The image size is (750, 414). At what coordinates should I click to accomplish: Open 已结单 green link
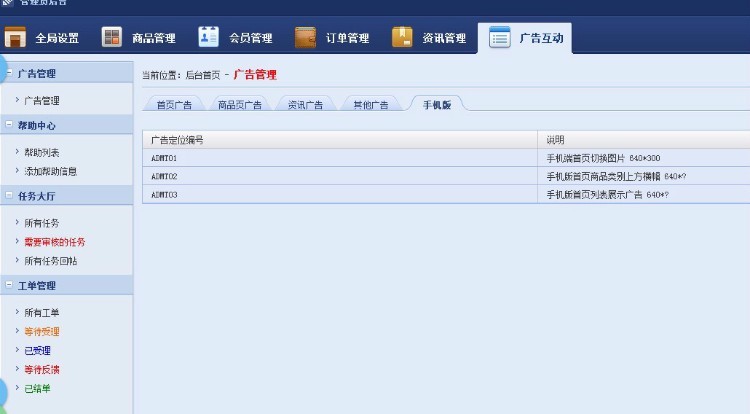tap(37, 389)
